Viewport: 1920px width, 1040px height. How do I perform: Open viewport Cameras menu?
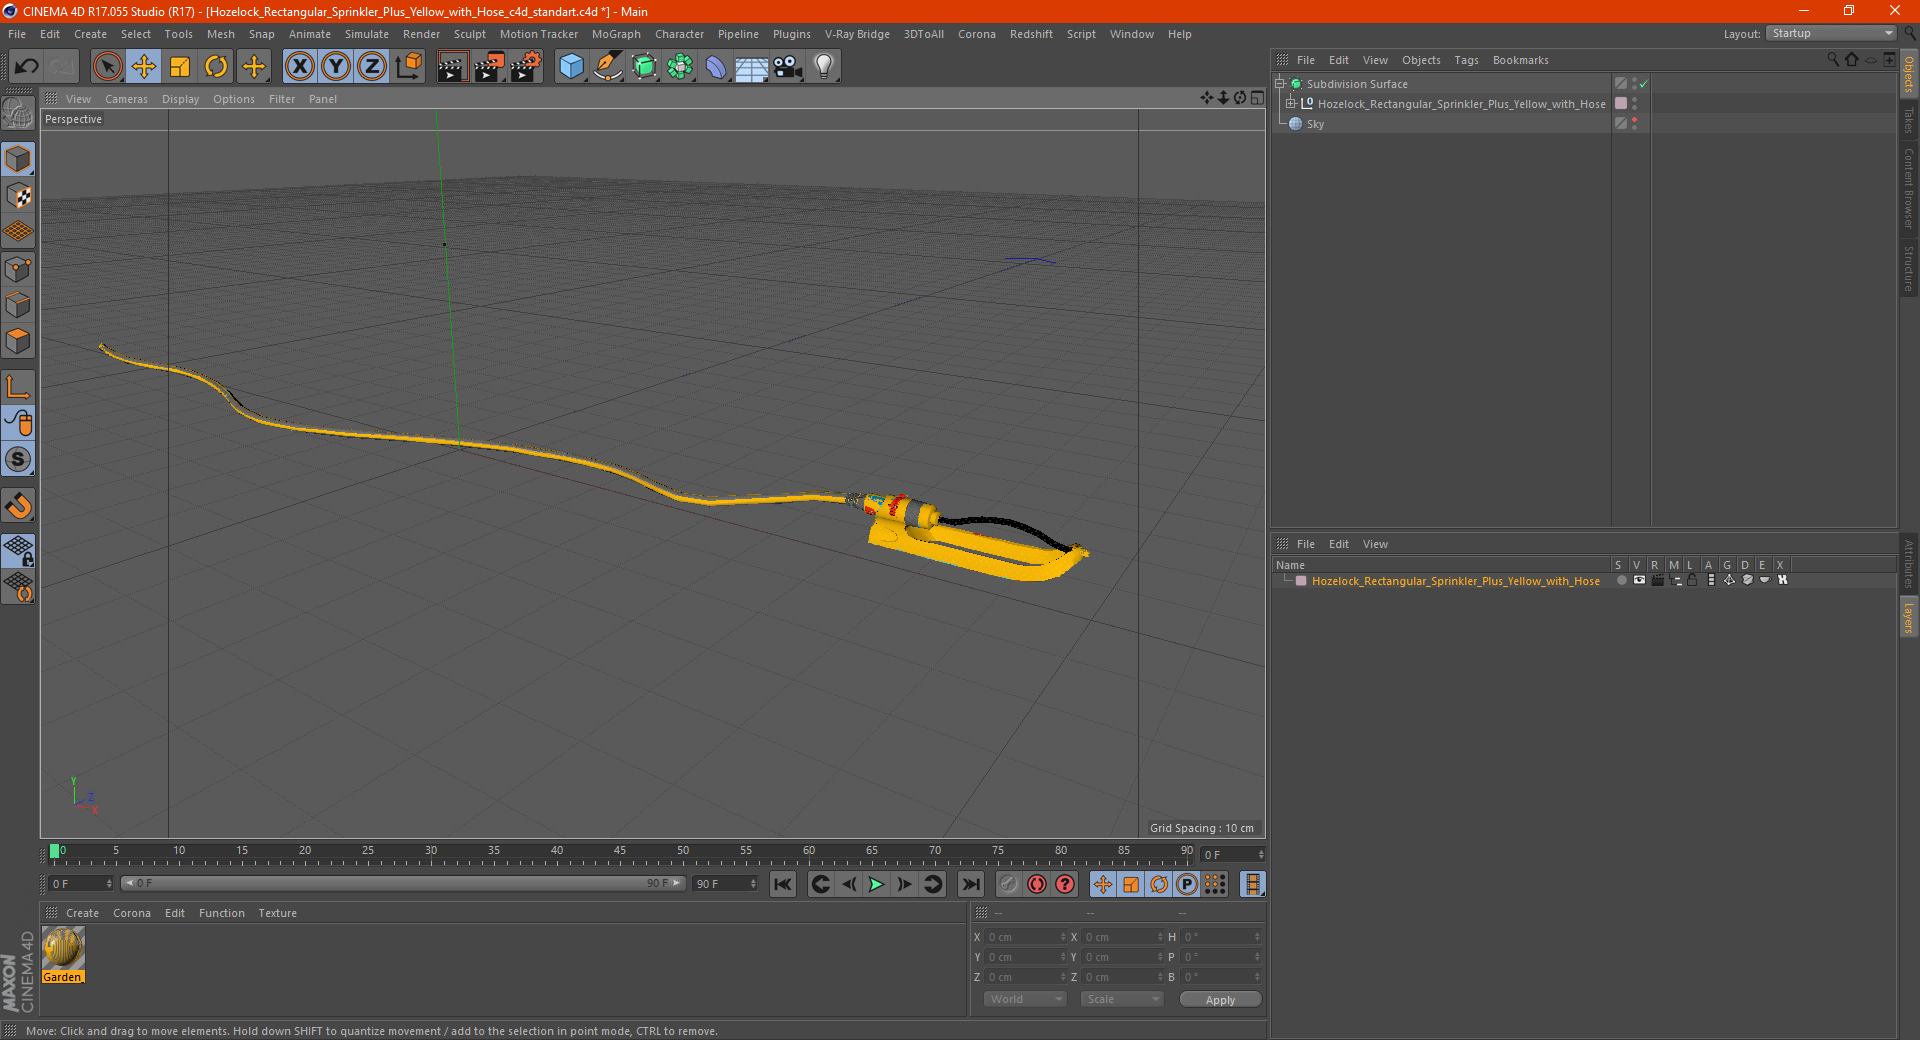pyautogui.click(x=126, y=99)
